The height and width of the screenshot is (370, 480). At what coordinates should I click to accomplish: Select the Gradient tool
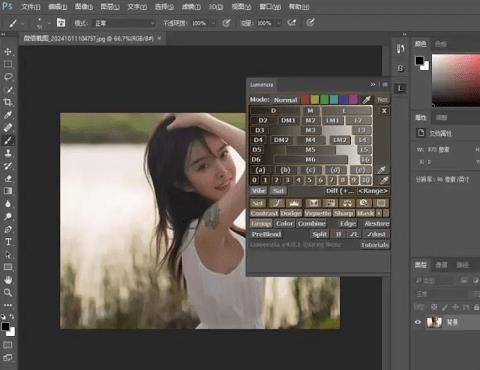point(8,191)
